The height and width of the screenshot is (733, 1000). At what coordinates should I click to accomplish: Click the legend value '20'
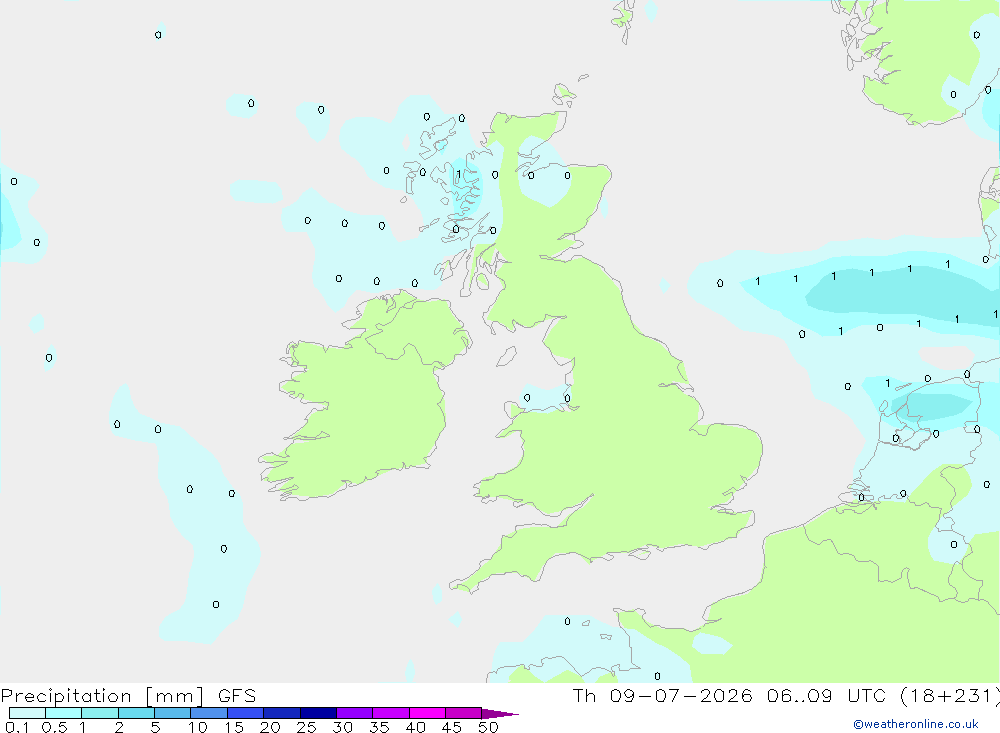[x=270, y=727]
